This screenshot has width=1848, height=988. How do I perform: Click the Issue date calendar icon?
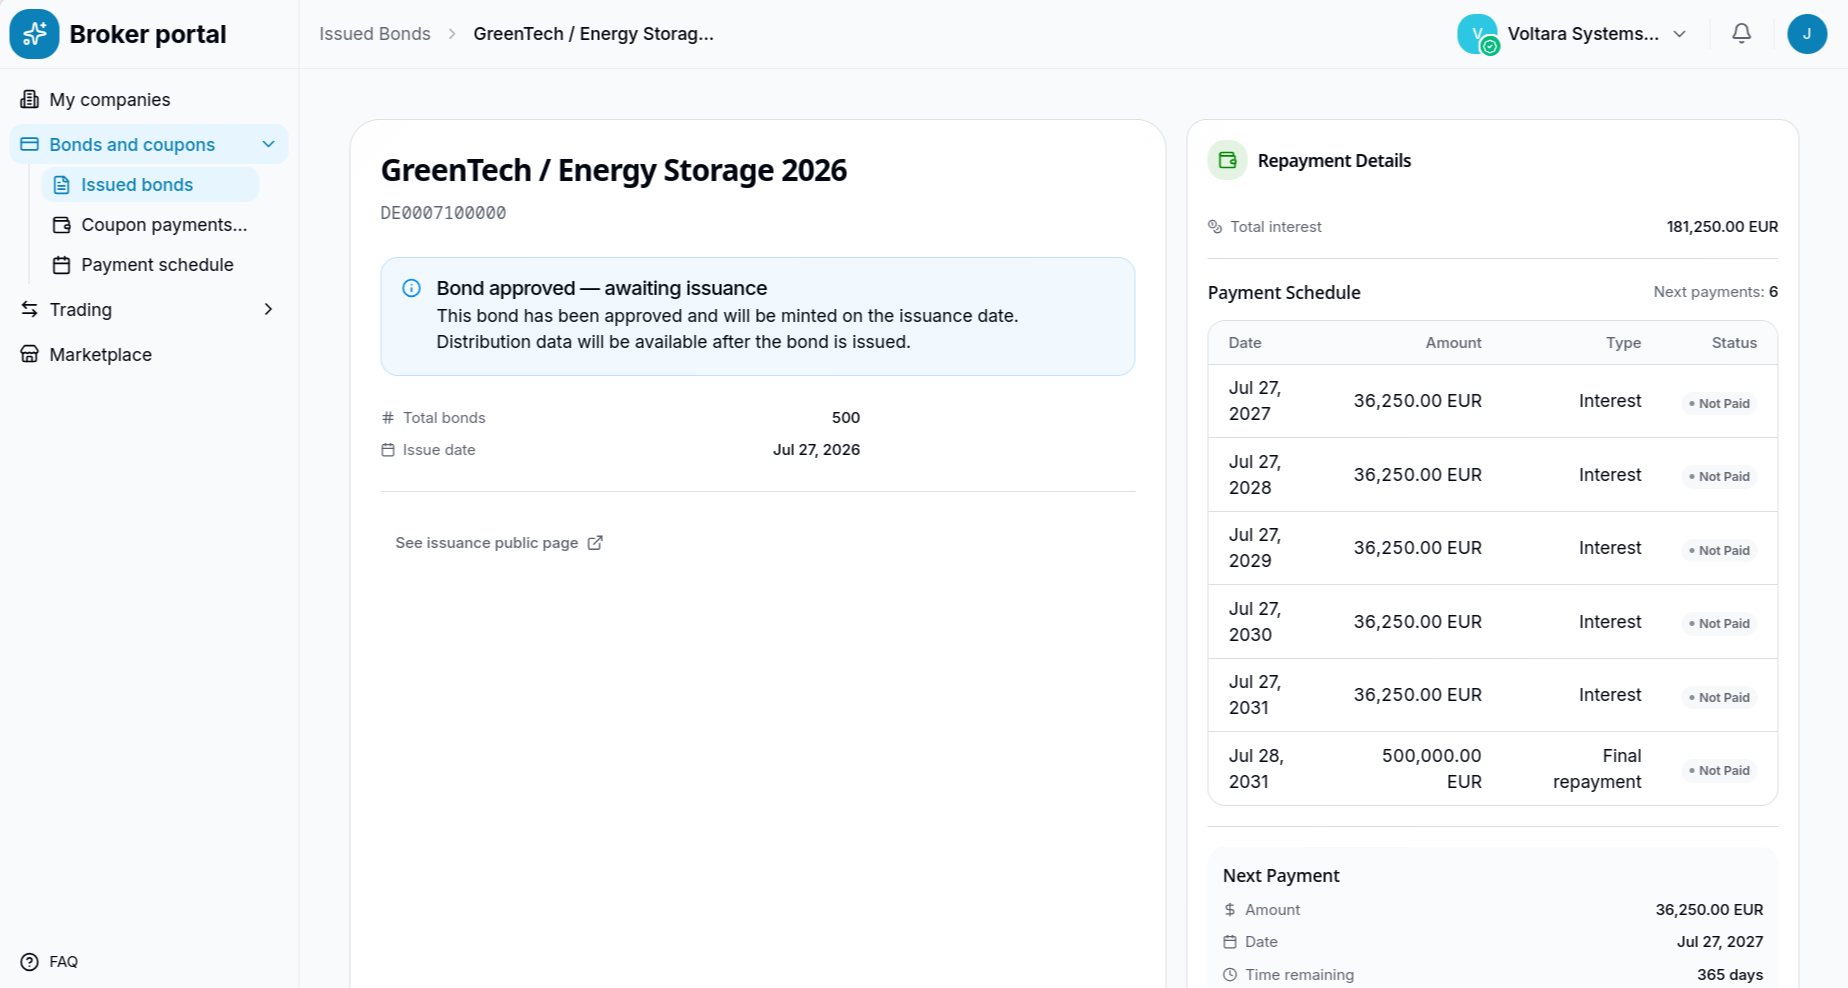coord(388,450)
